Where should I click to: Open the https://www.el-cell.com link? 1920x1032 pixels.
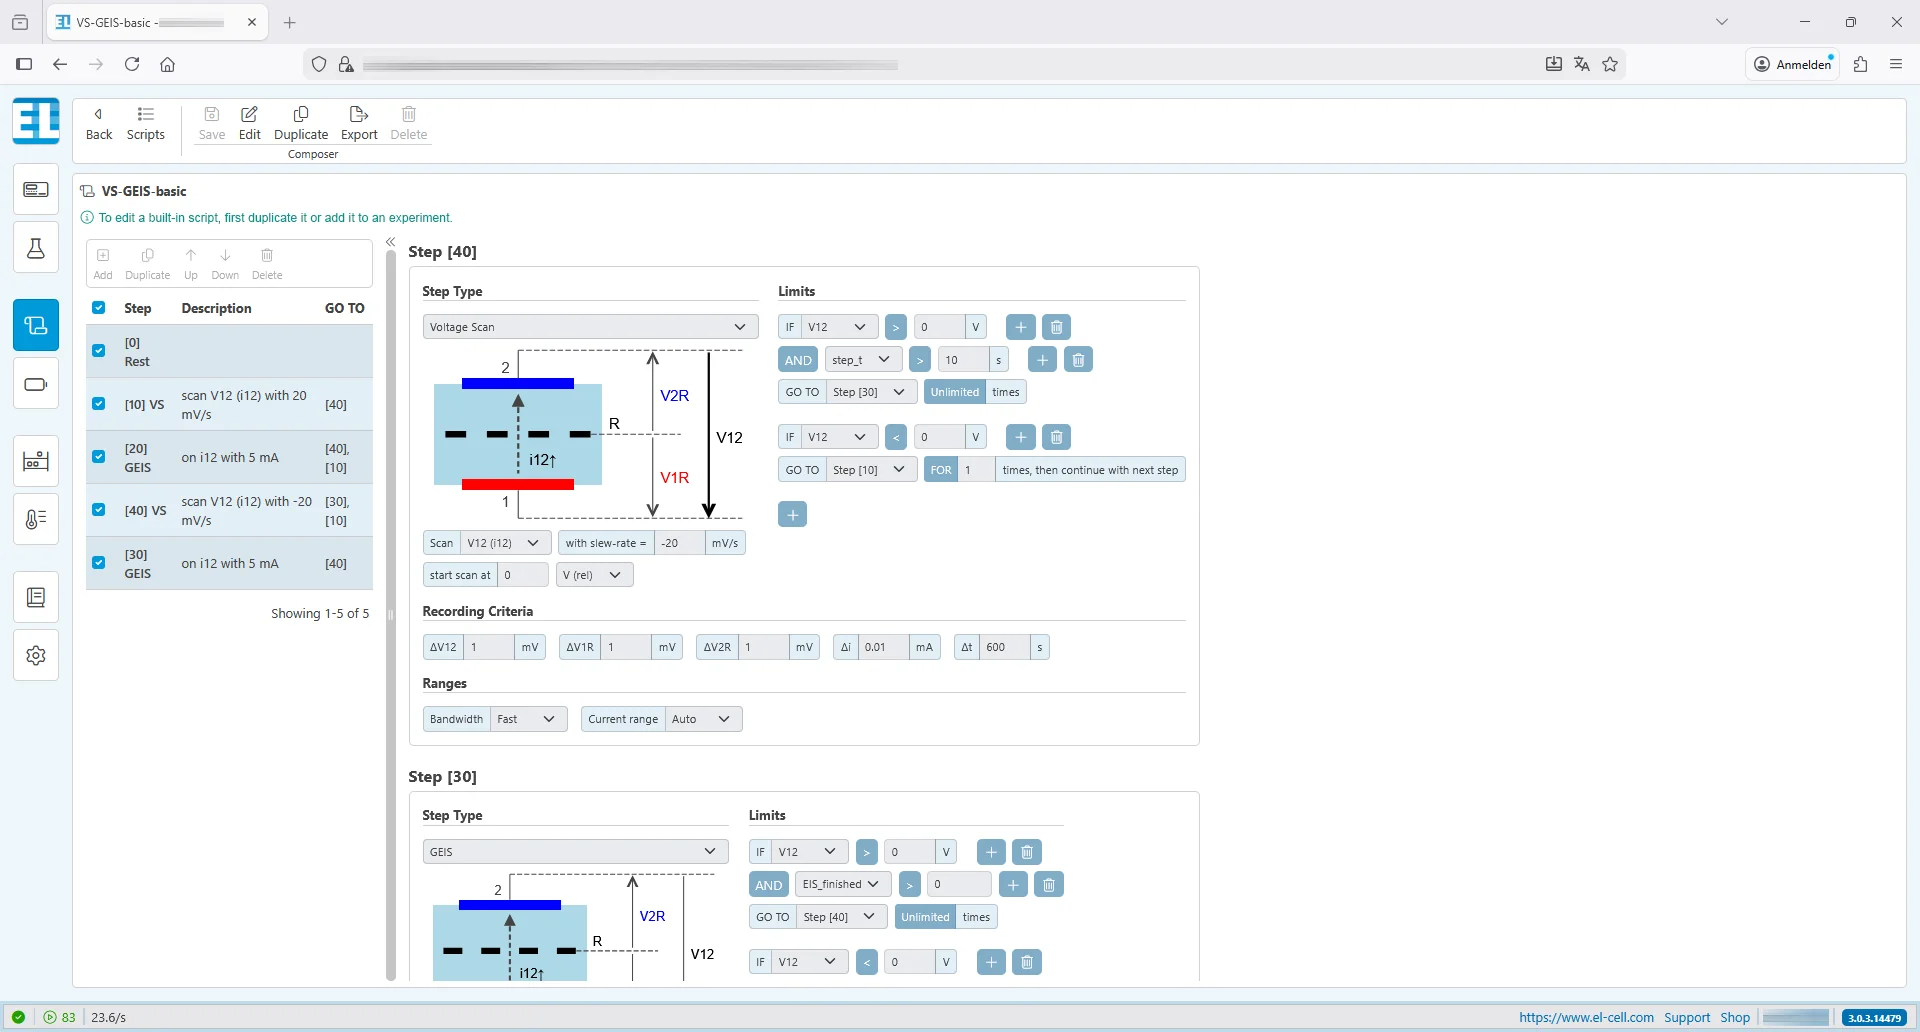pos(1585,1017)
